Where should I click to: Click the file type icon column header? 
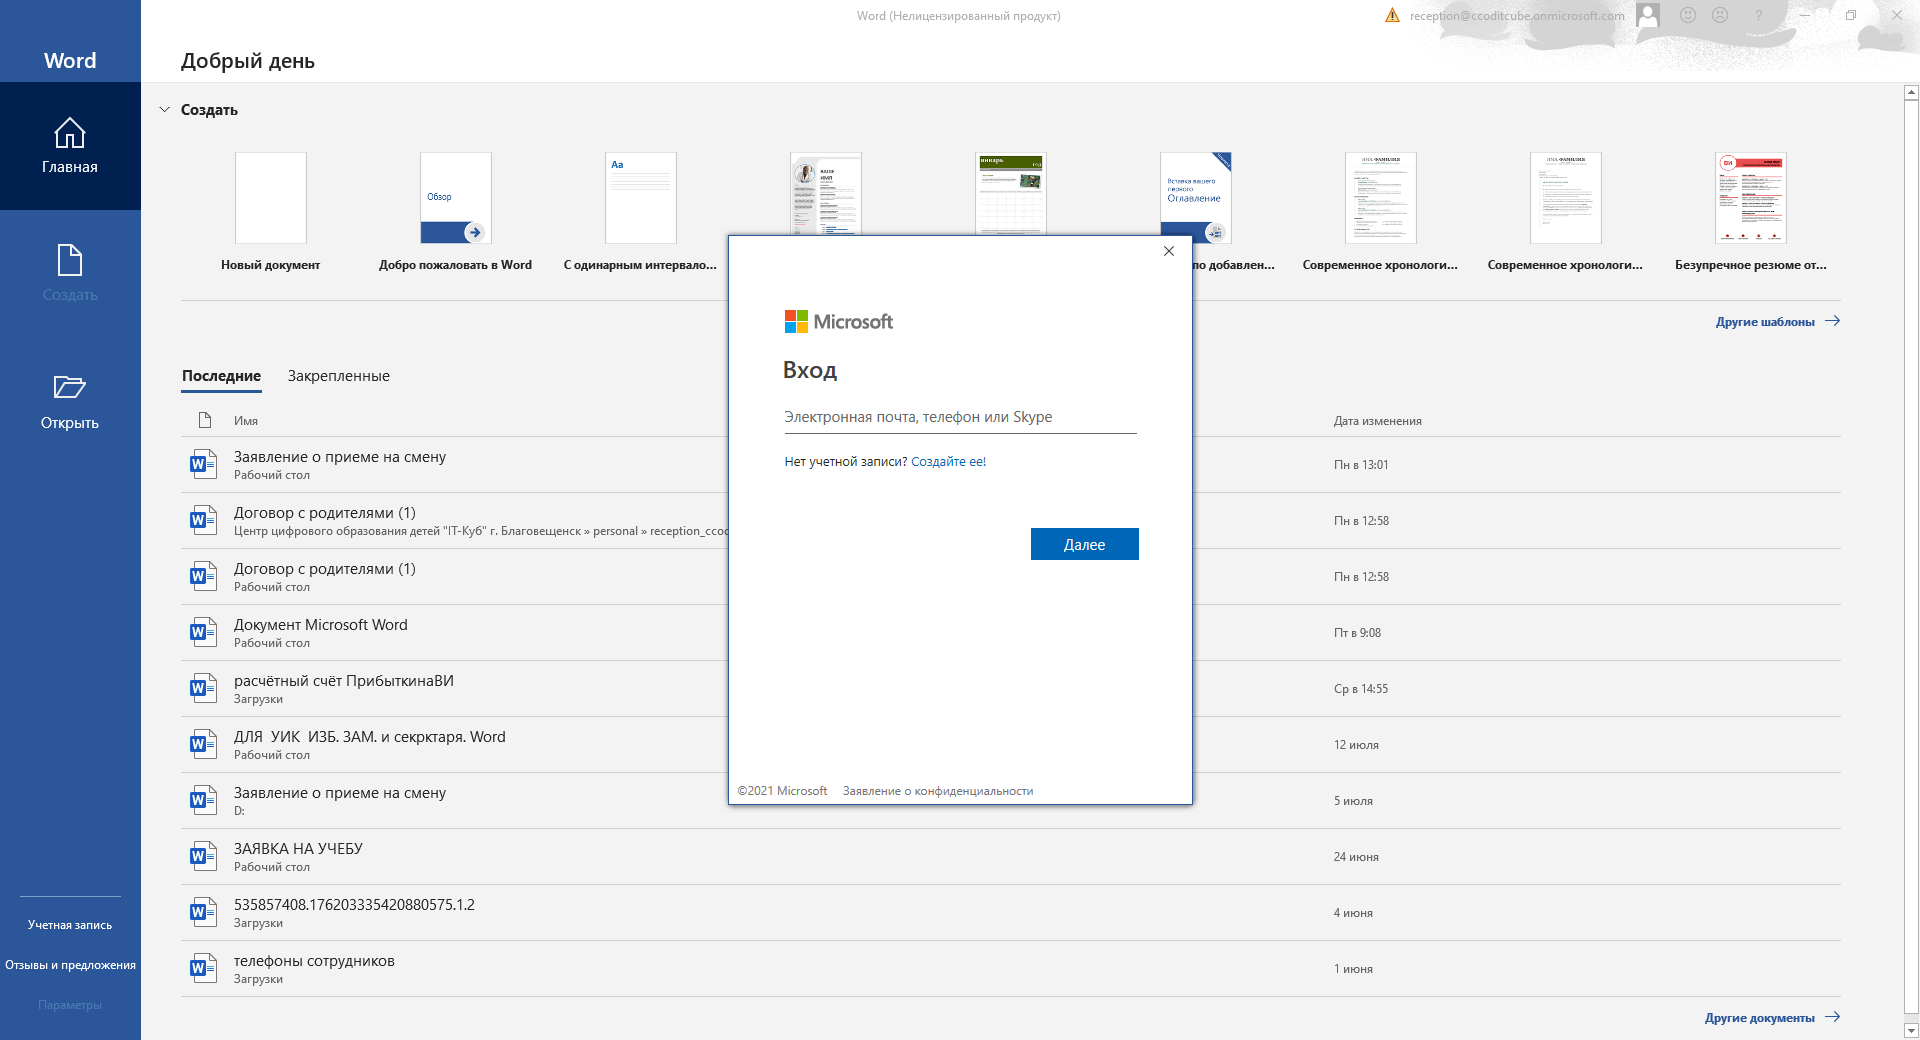coord(205,420)
